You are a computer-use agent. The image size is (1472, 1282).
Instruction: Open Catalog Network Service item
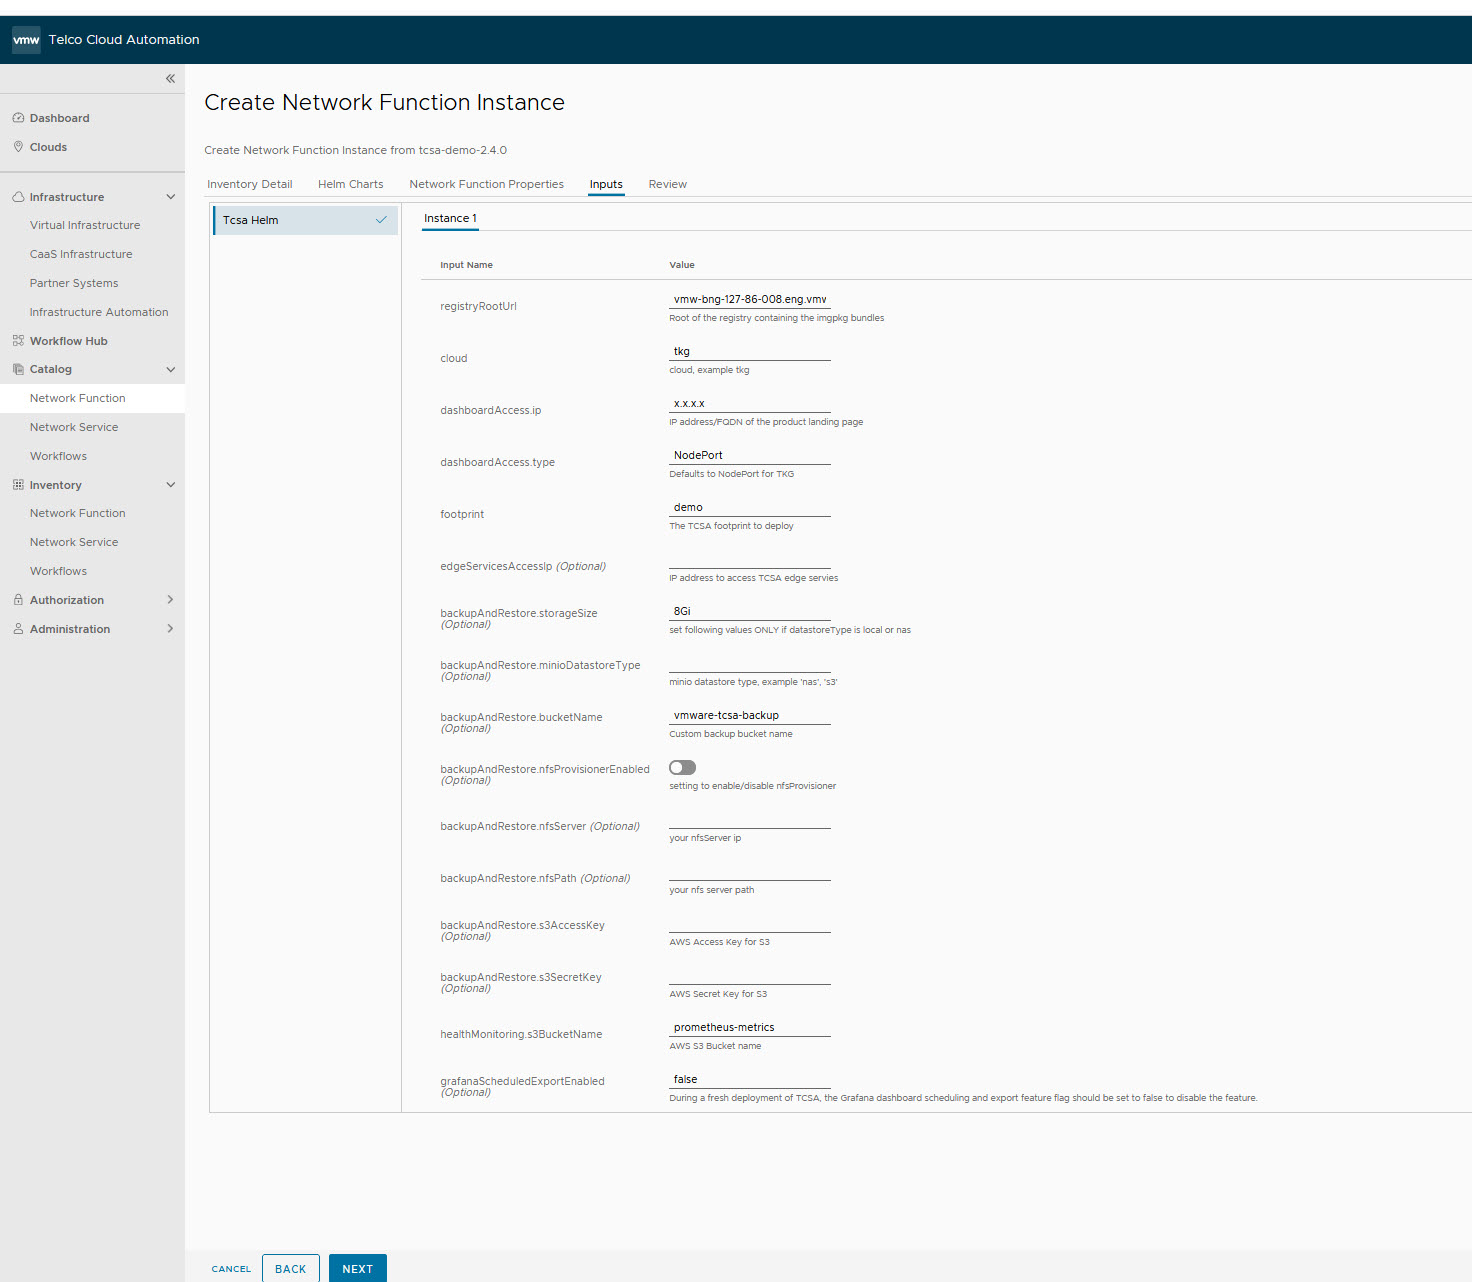[x=74, y=427]
